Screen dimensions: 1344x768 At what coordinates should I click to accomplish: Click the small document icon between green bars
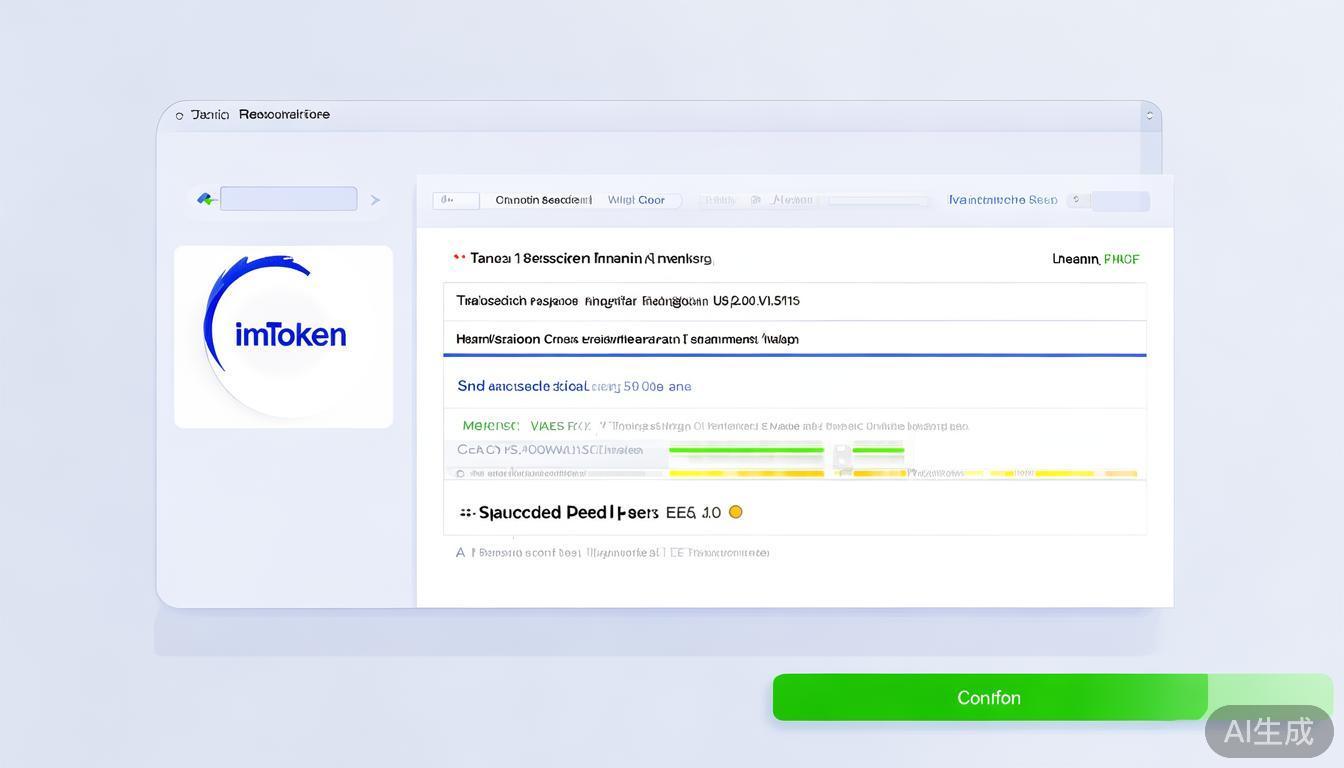pos(843,456)
